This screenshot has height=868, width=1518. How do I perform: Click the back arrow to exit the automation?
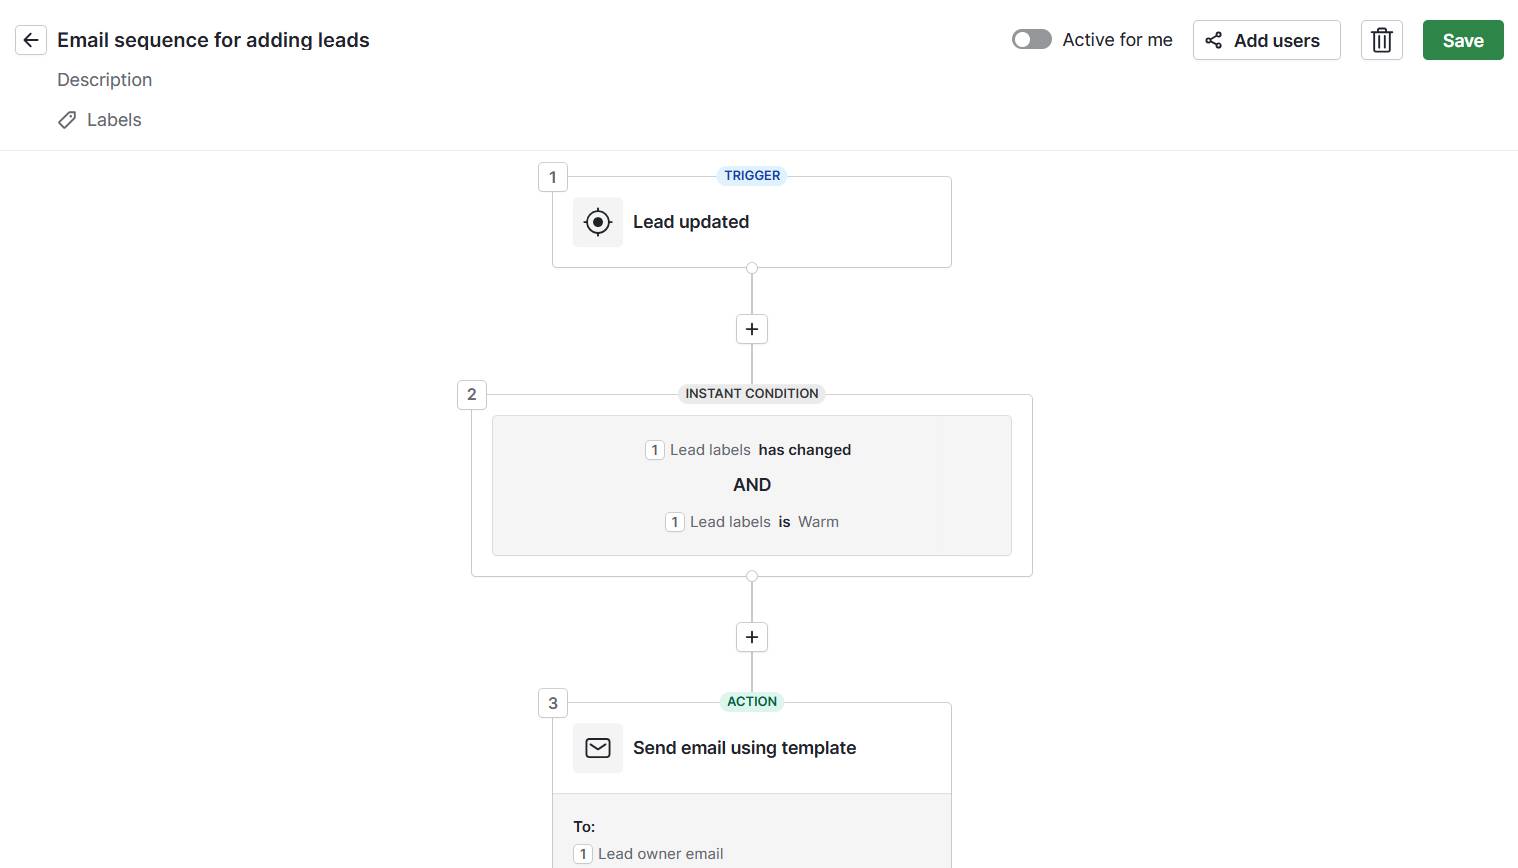click(30, 40)
